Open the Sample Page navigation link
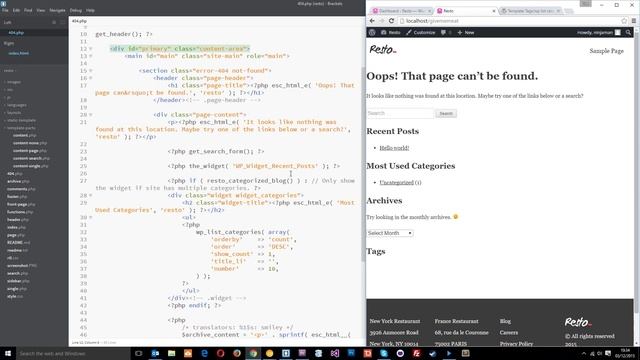 click(x=607, y=51)
